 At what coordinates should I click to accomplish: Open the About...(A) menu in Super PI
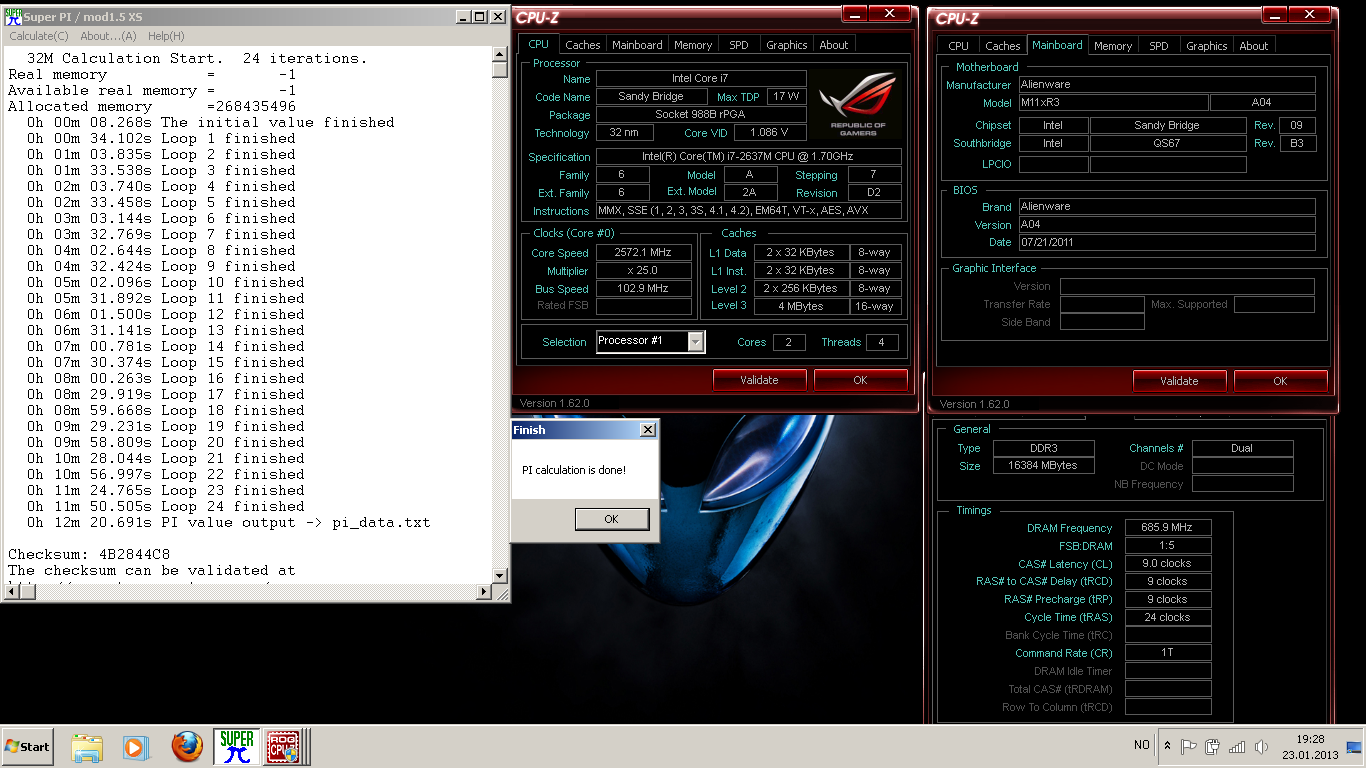click(x=108, y=36)
